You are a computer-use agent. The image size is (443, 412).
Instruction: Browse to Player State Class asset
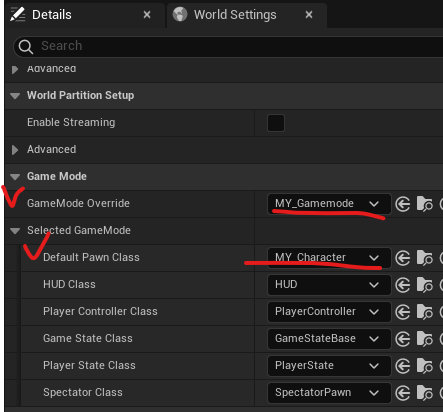(425, 366)
